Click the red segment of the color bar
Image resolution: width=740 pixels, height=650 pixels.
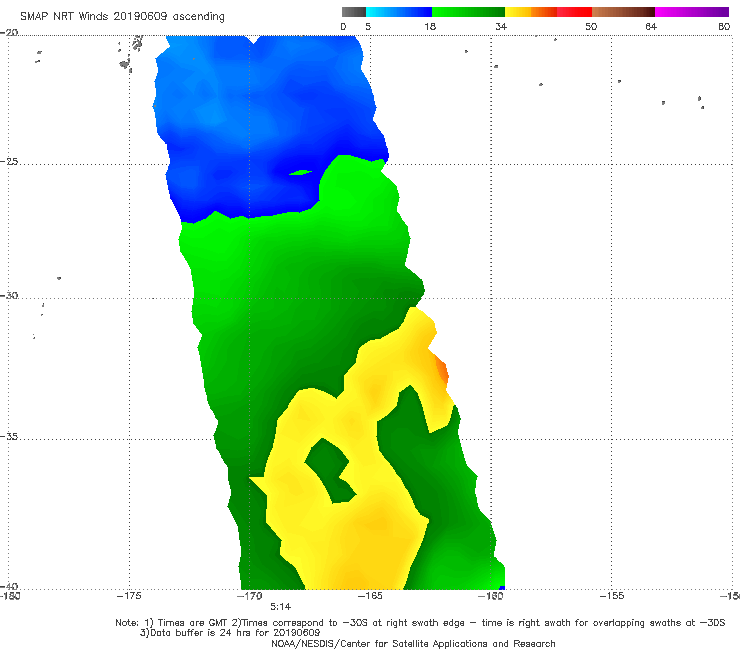tap(574, 12)
